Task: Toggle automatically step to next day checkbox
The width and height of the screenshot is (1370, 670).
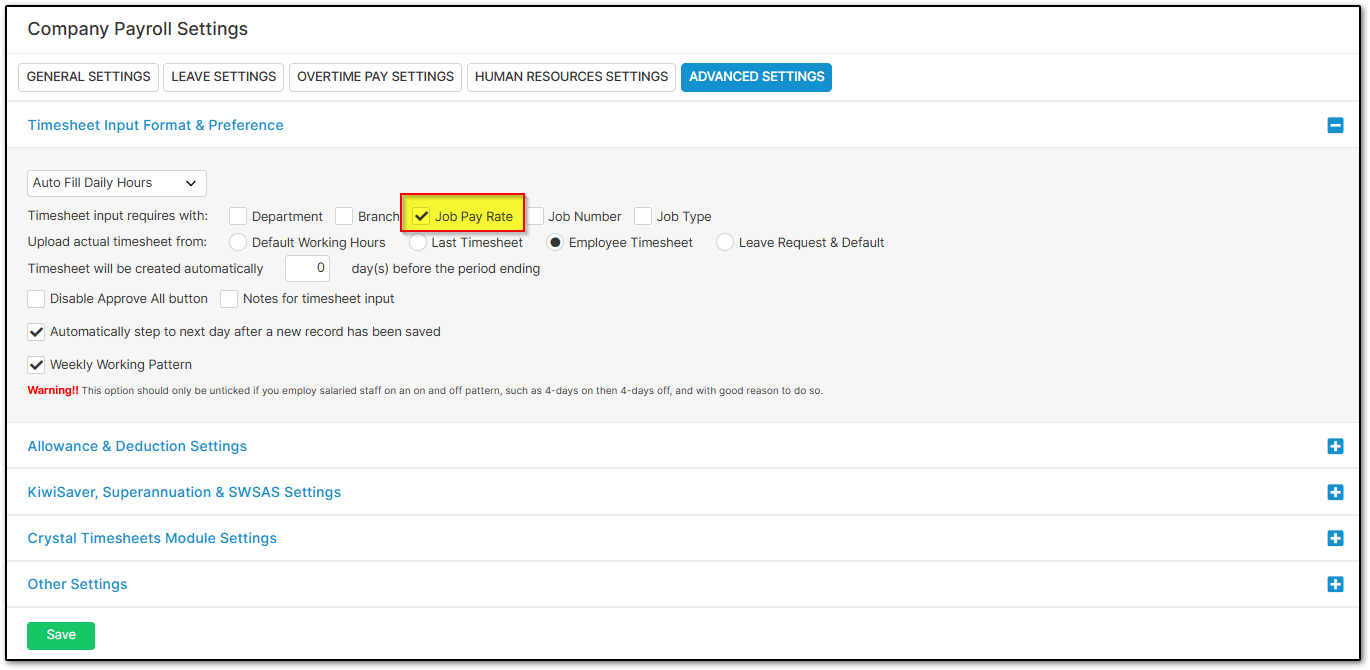Action: 36,331
